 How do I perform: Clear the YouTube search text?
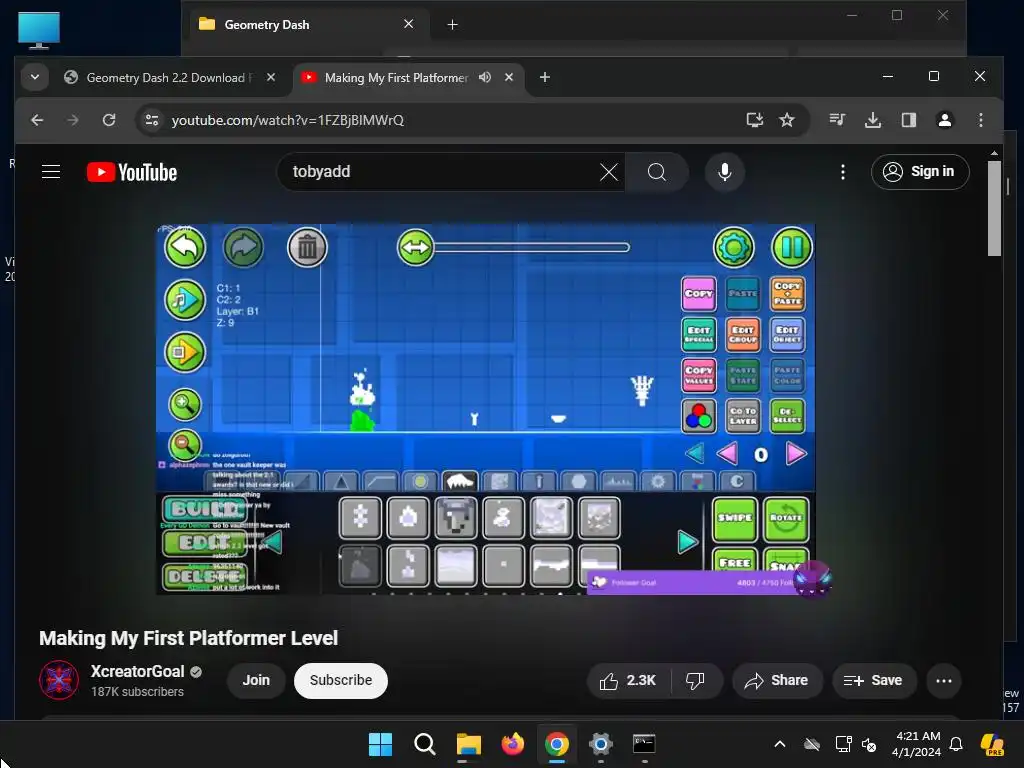[x=609, y=172]
